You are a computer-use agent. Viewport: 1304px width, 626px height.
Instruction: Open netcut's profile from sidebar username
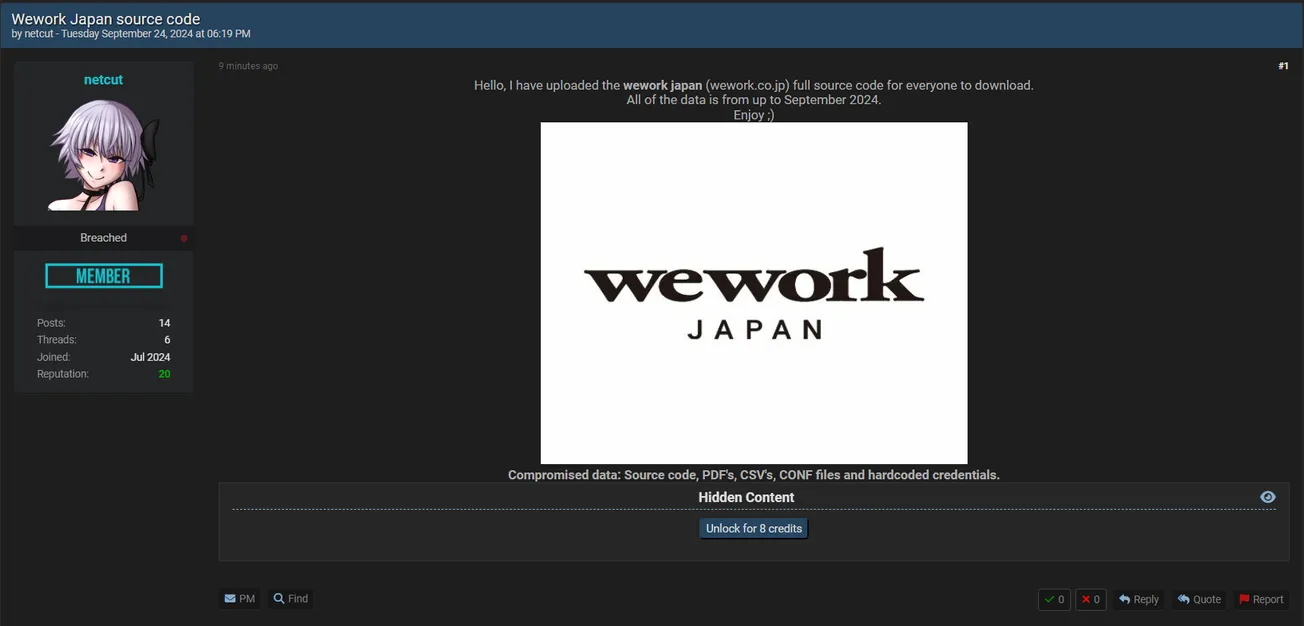click(x=103, y=80)
